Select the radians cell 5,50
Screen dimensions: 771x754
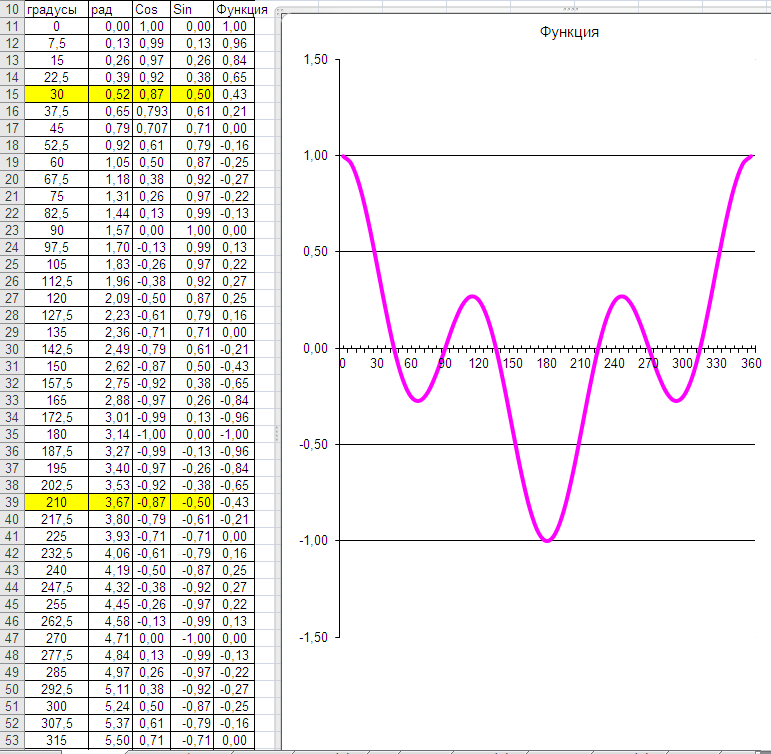[111, 740]
